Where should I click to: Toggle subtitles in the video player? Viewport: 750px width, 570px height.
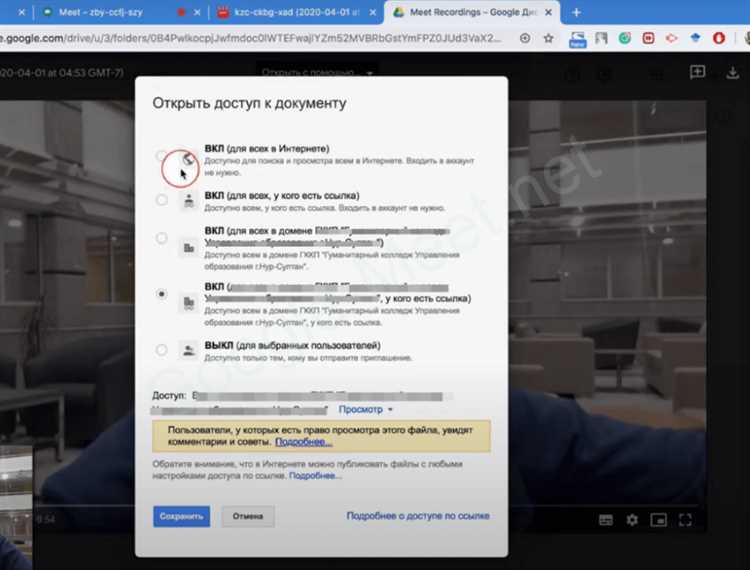(x=606, y=520)
